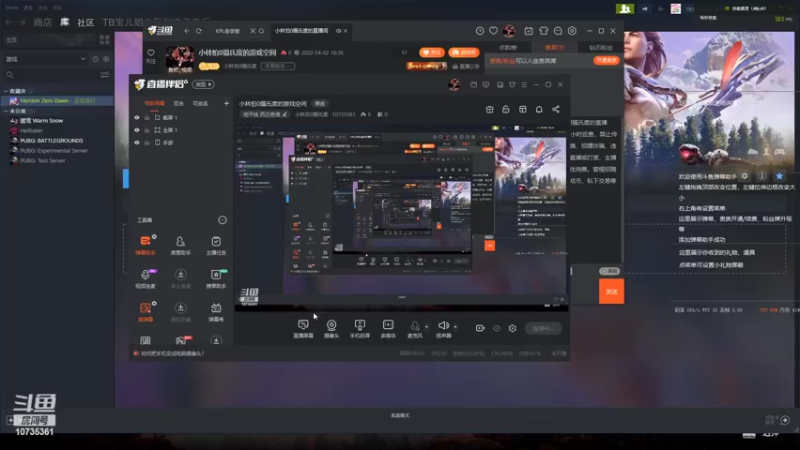Click the lock icon above preview
Viewport: 800px width, 450px height.
506,109
